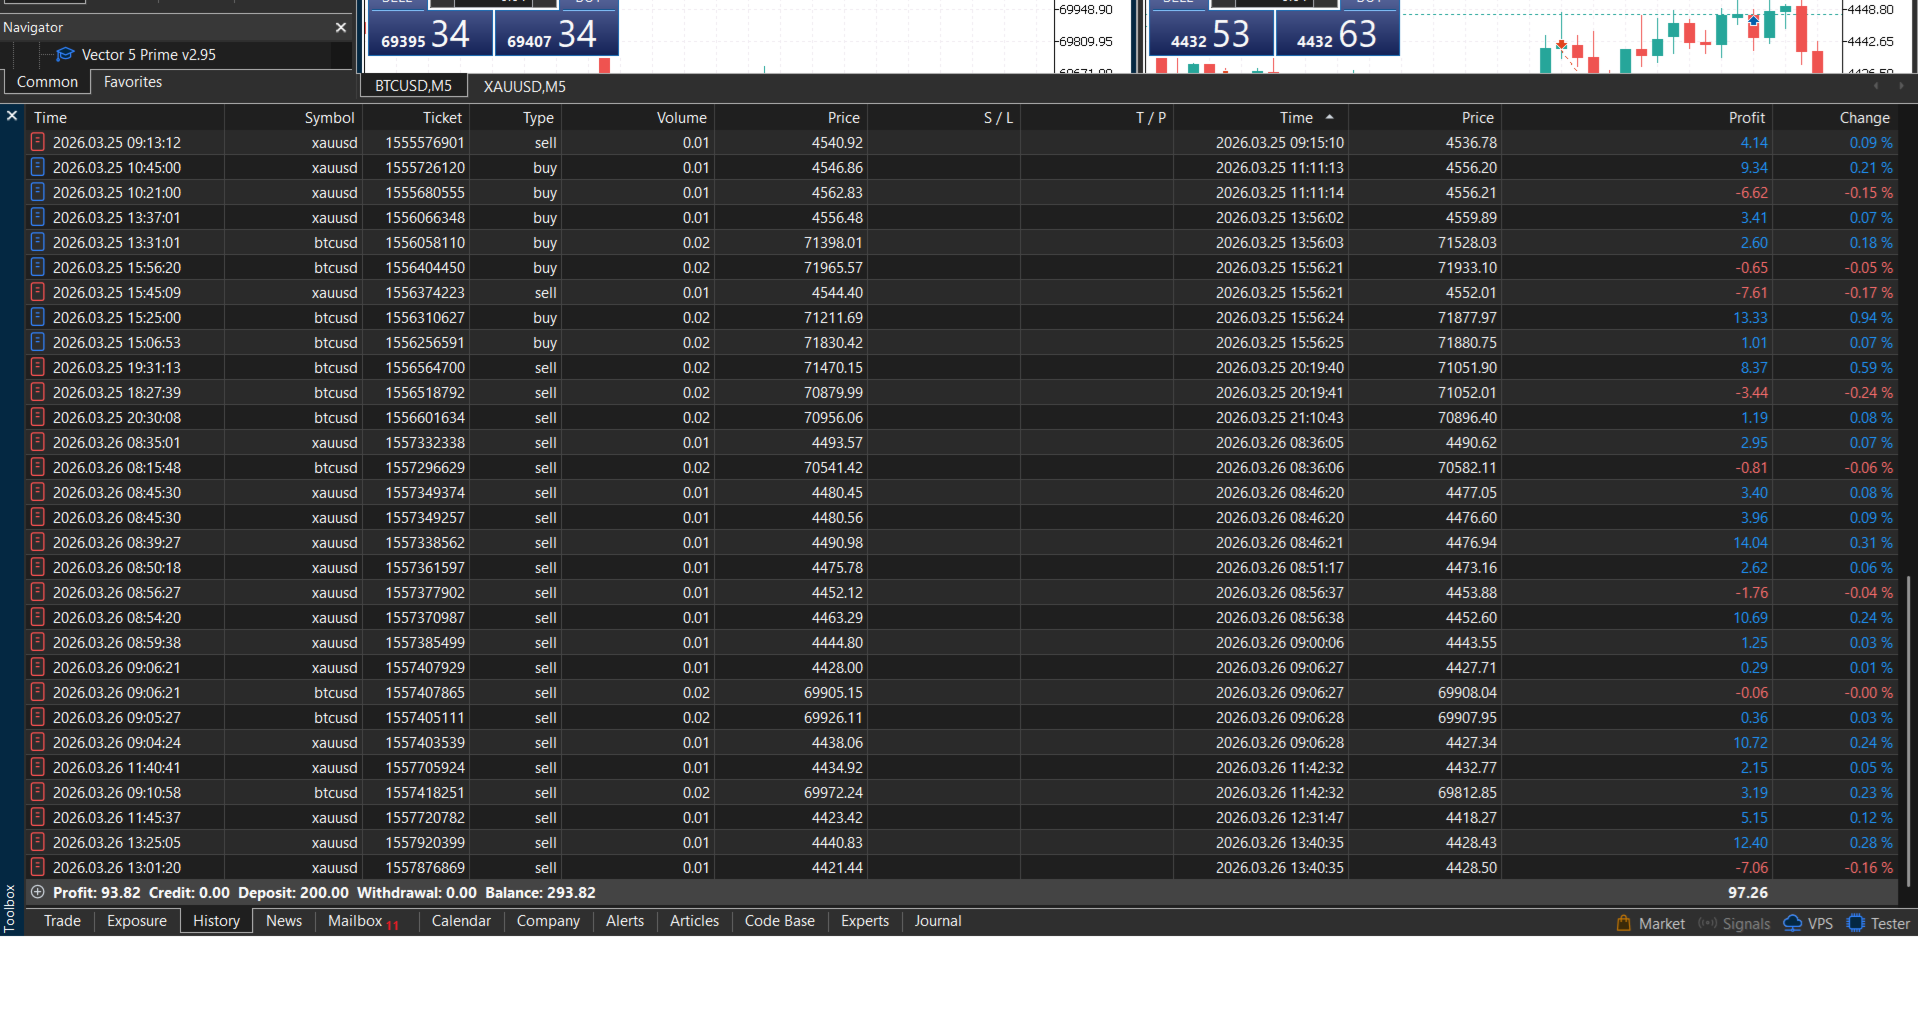Open the Strategy Tester gear icon
Viewport: 1918px width, 1019px height.
(1856, 923)
